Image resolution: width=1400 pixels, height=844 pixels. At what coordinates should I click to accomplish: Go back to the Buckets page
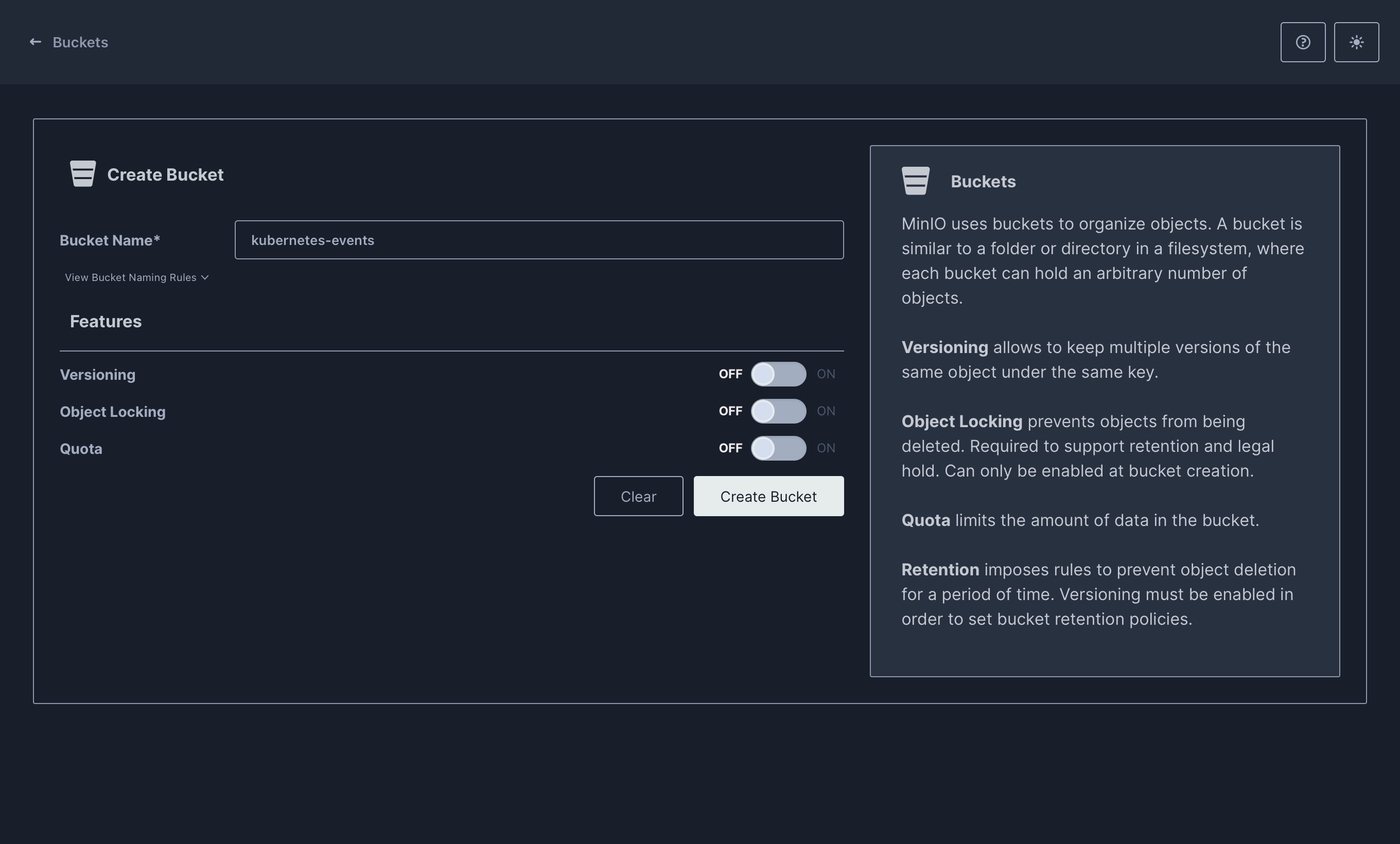click(x=80, y=42)
